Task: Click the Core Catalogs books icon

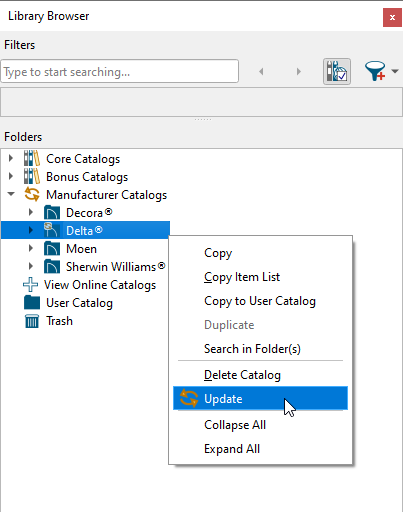Action: tap(32, 158)
